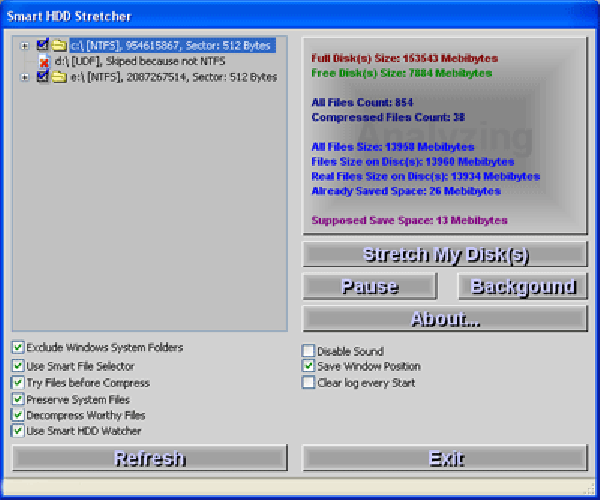The width and height of the screenshot is (600, 500).
Task: Expand the e:\ drive tree node
Action: [24, 77]
